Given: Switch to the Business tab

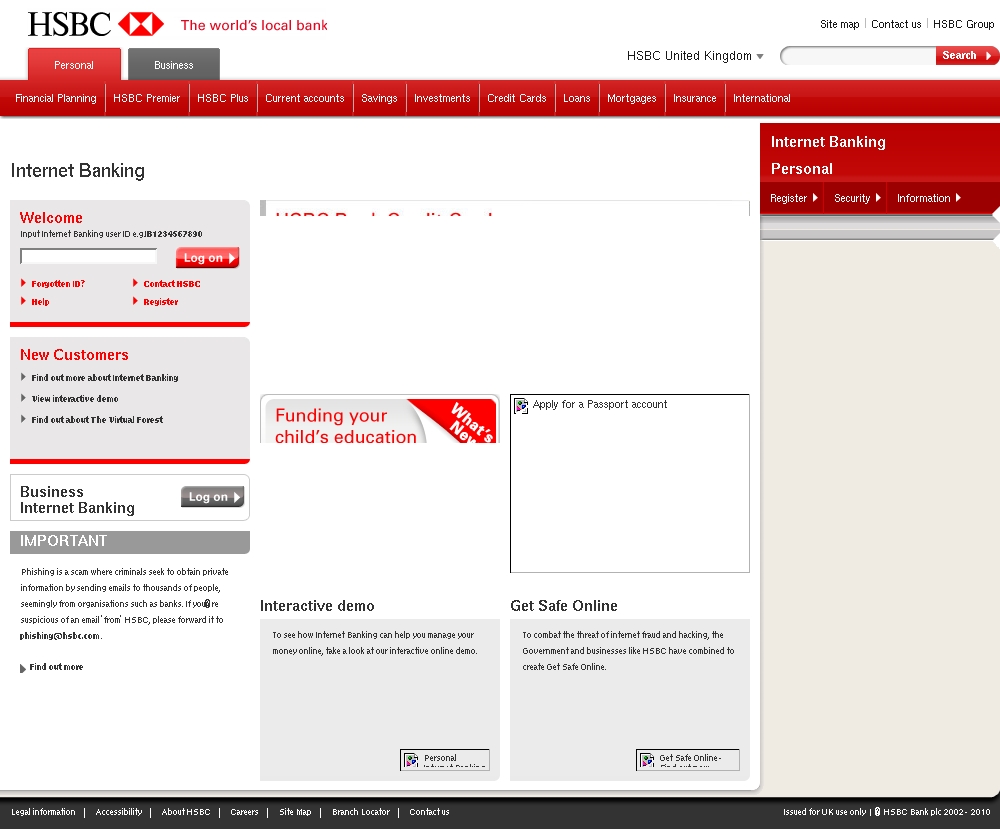Looking at the screenshot, I should [x=173, y=64].
